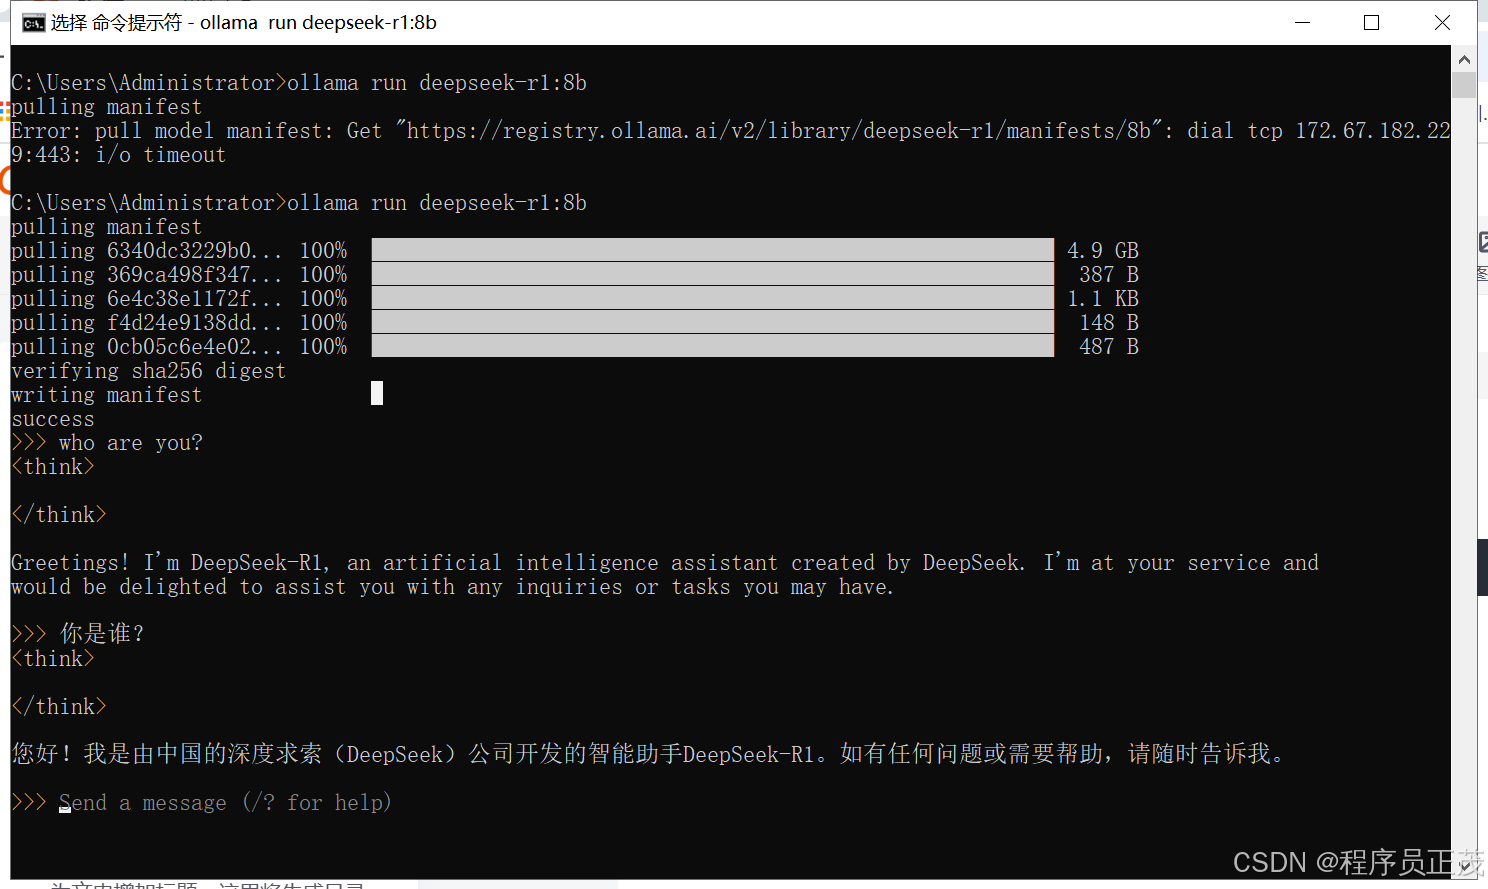Click the 'Send a message' prompt input

(x=225, y=803)
